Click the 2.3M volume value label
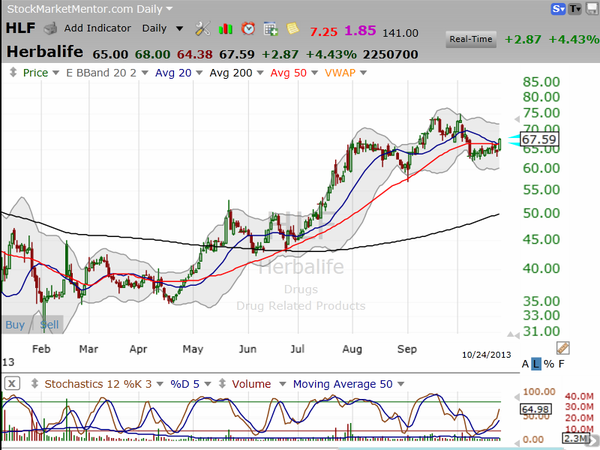The image size is (600, 450). pos(575,438)
